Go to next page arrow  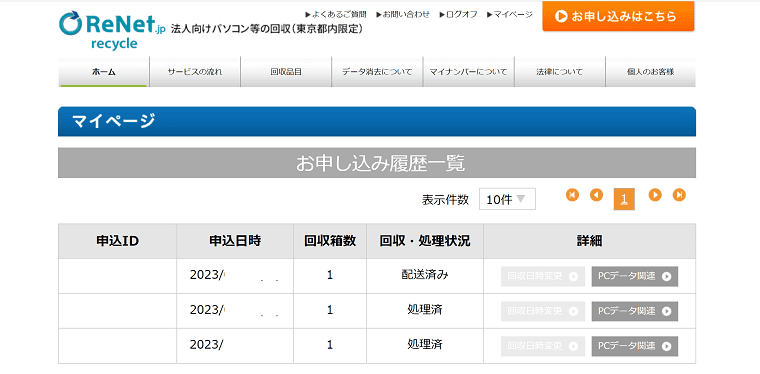click(x=655, y=195)
